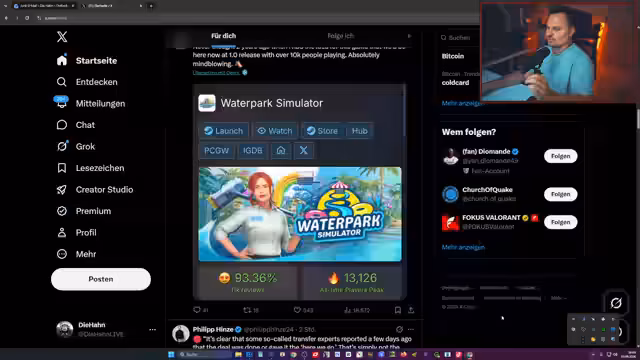Image resolution: width=640 pixels, height=360 pixels.
Task: Share the tweet via share icon
Action: coord(411,310)
